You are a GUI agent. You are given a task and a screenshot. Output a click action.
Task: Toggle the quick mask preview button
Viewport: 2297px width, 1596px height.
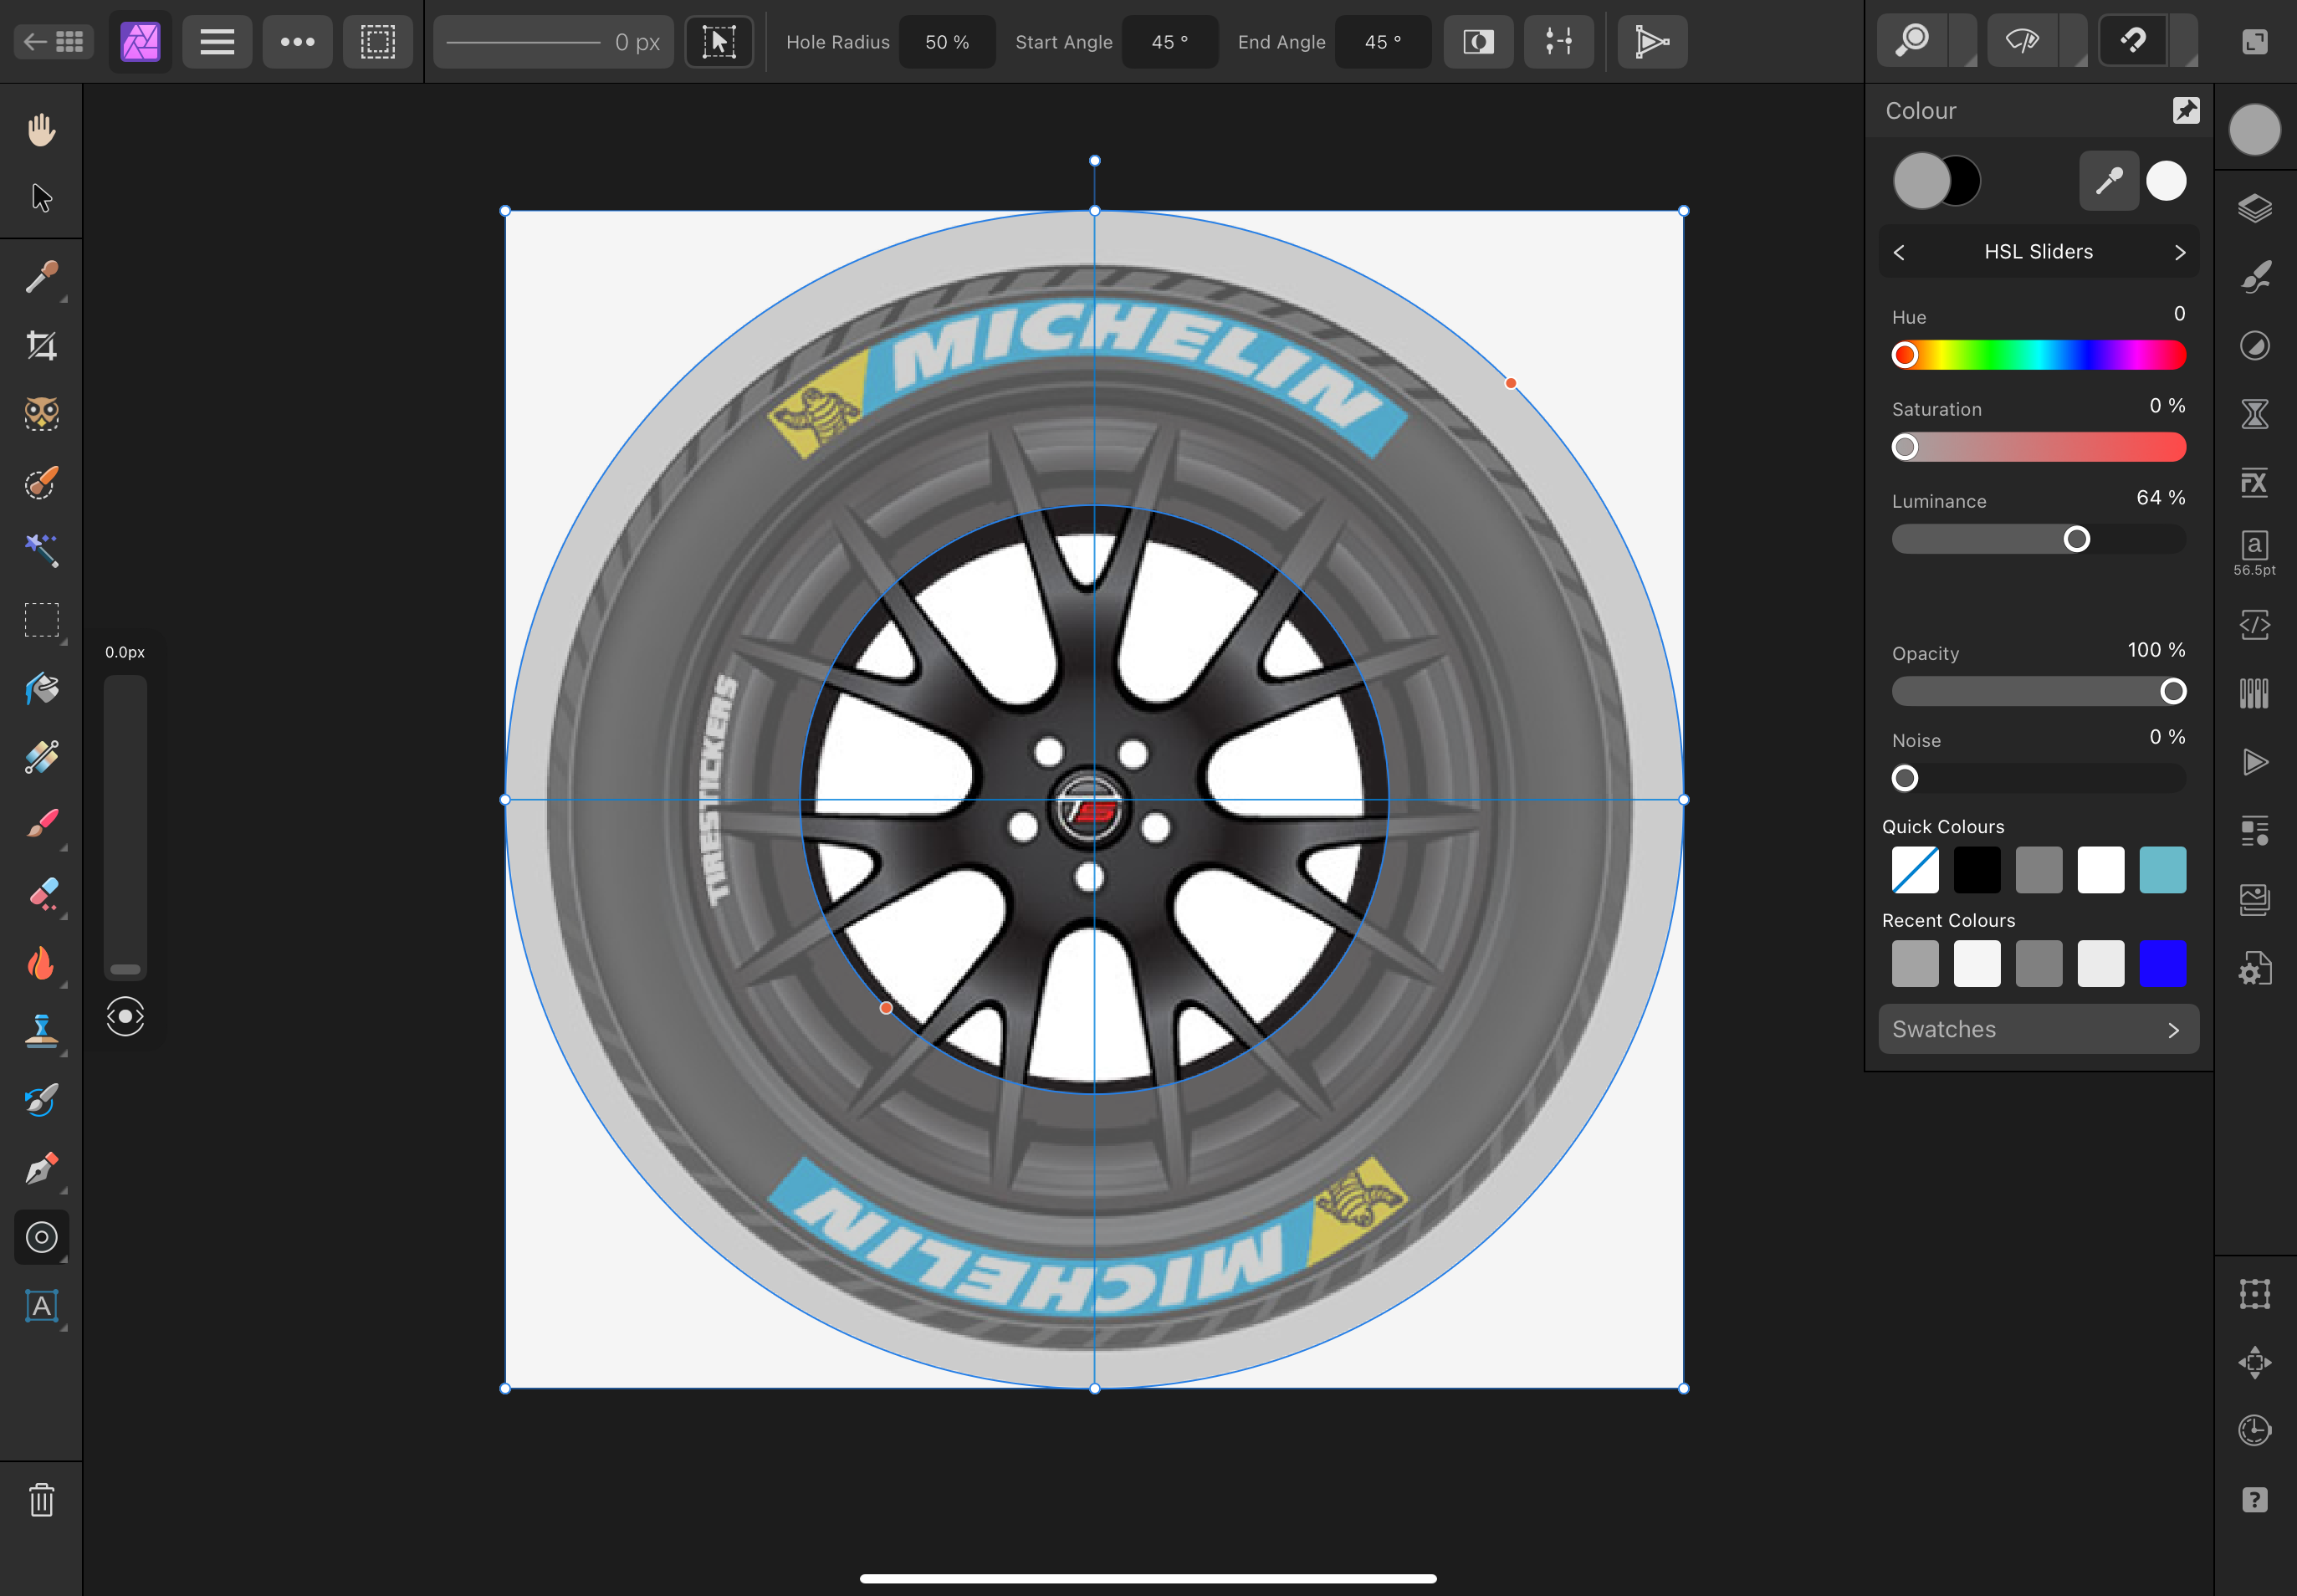pyautogui.click(x=1478, y=41)
